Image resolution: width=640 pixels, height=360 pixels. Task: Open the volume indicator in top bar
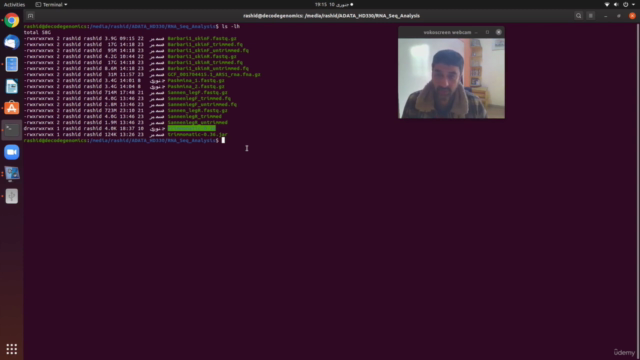616,4
